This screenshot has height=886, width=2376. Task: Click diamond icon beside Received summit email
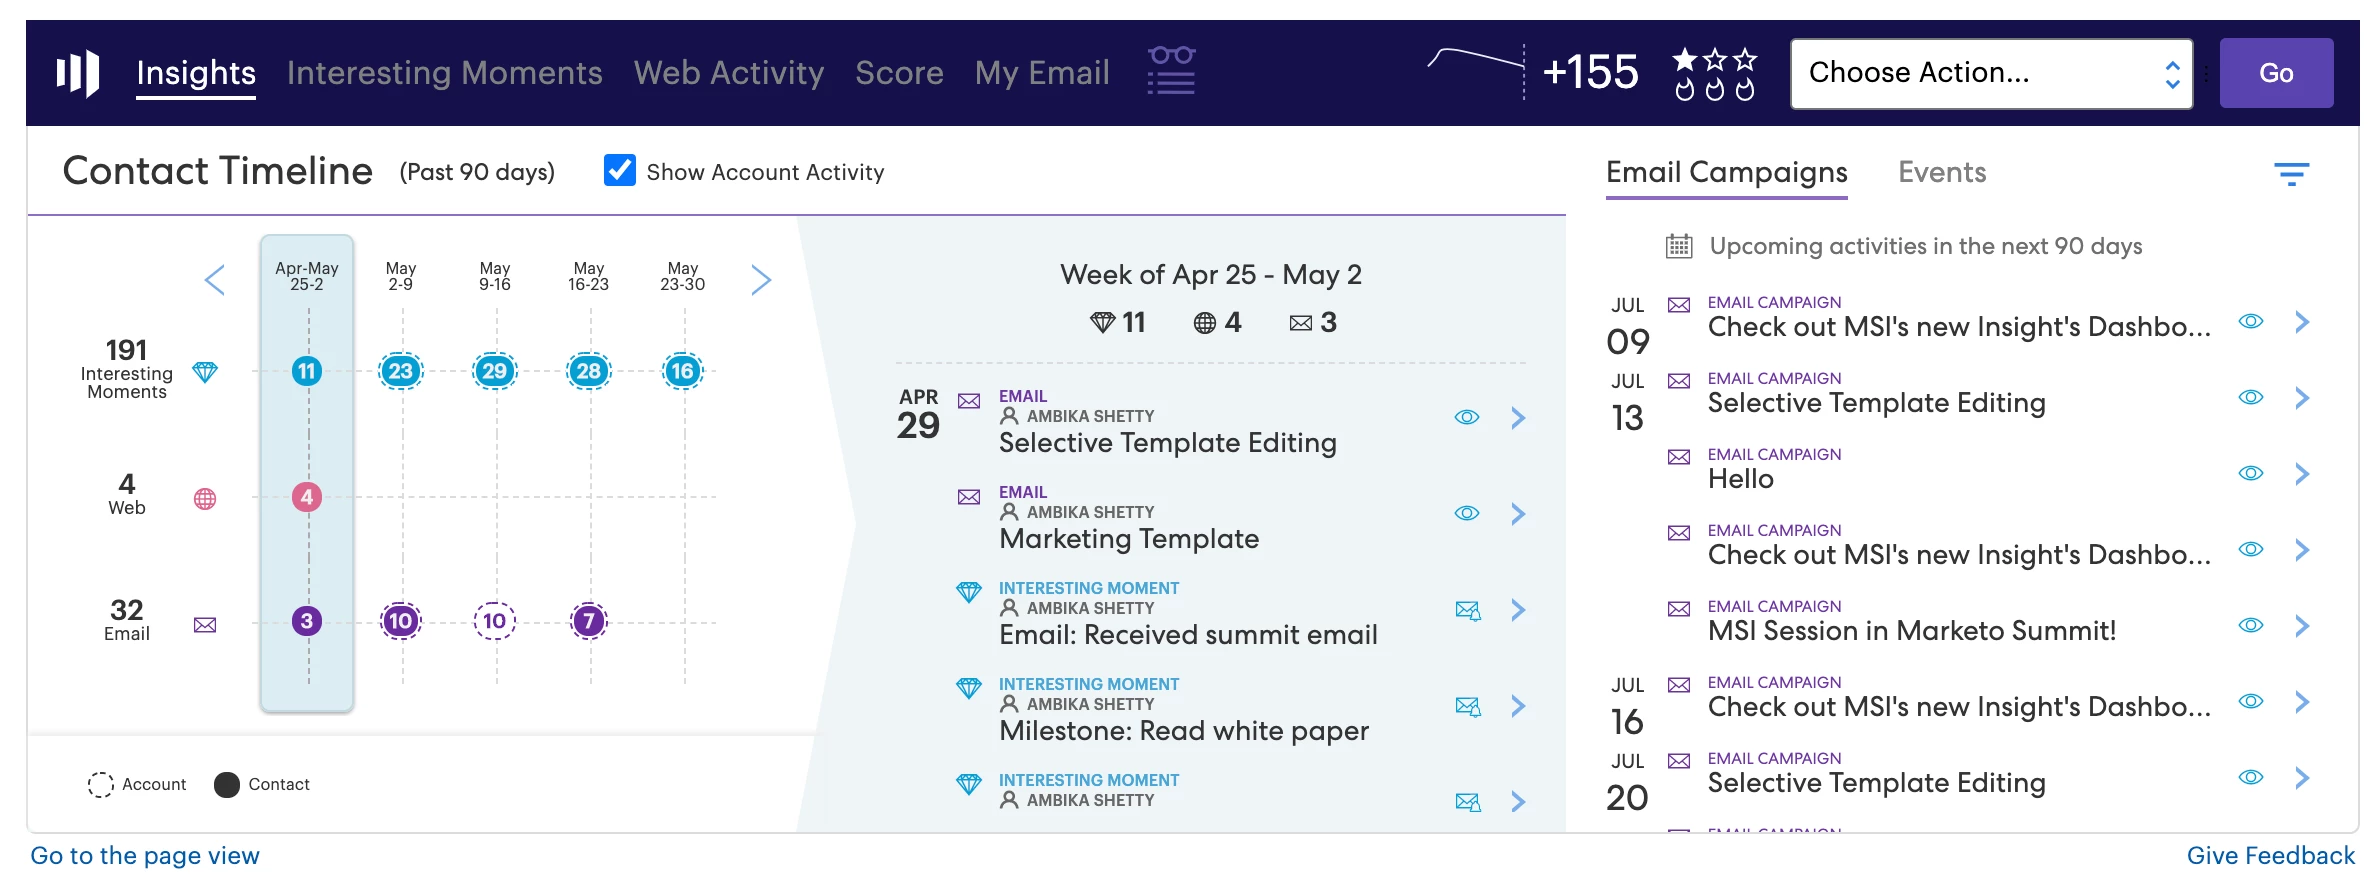coord(969,591)
